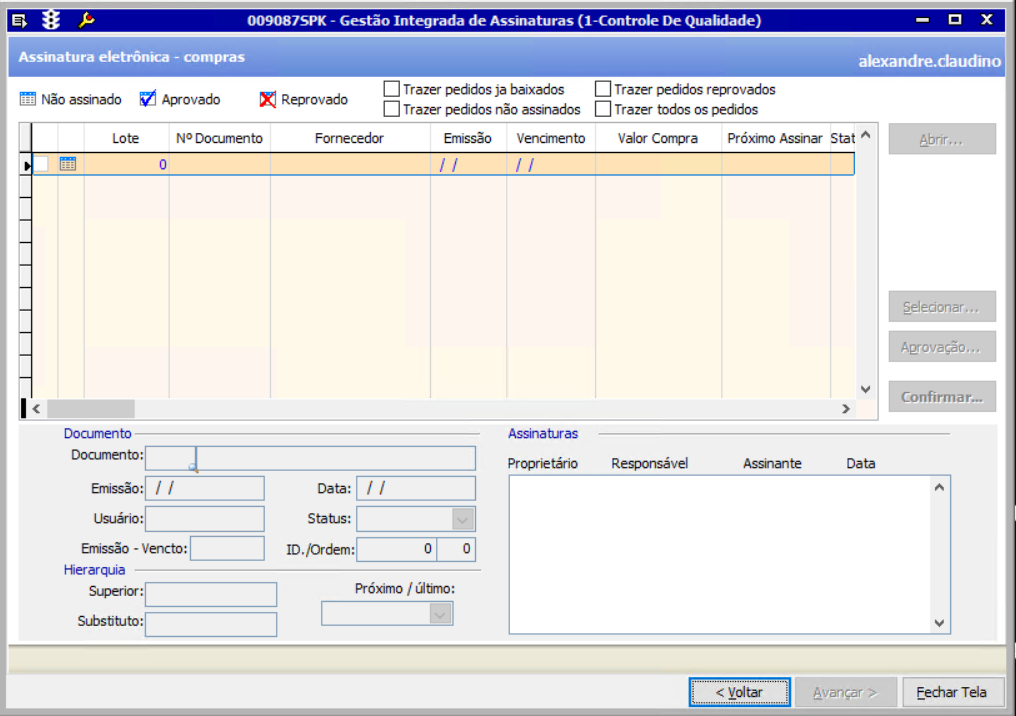
Task: Click the Fechar Tela button
Action: click(951, 692)
